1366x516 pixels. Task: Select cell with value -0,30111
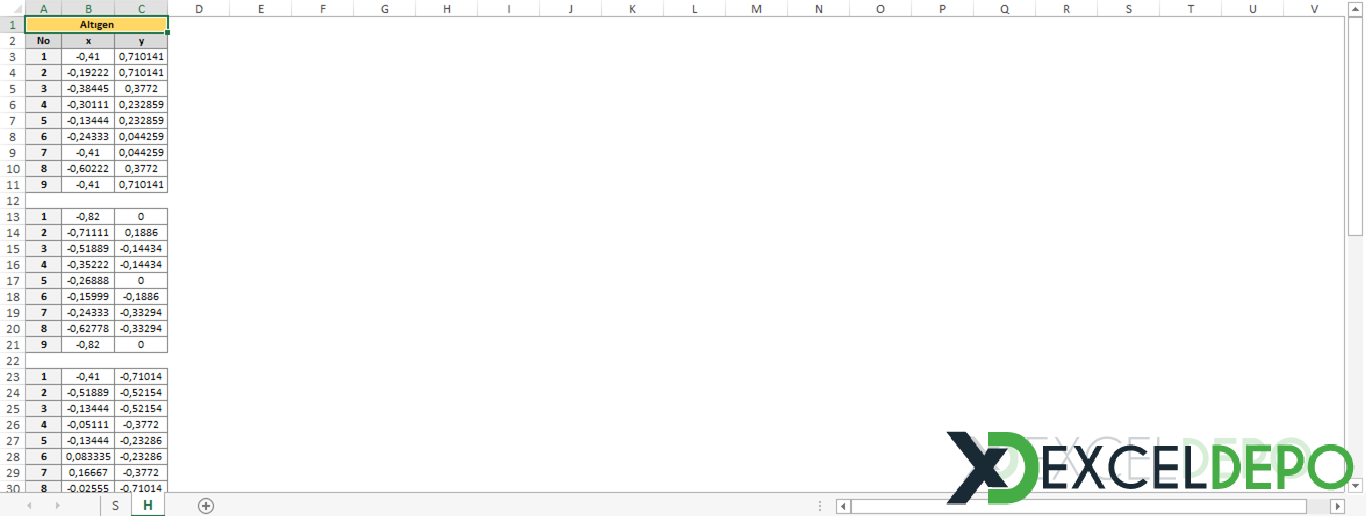tap(88, 104)
